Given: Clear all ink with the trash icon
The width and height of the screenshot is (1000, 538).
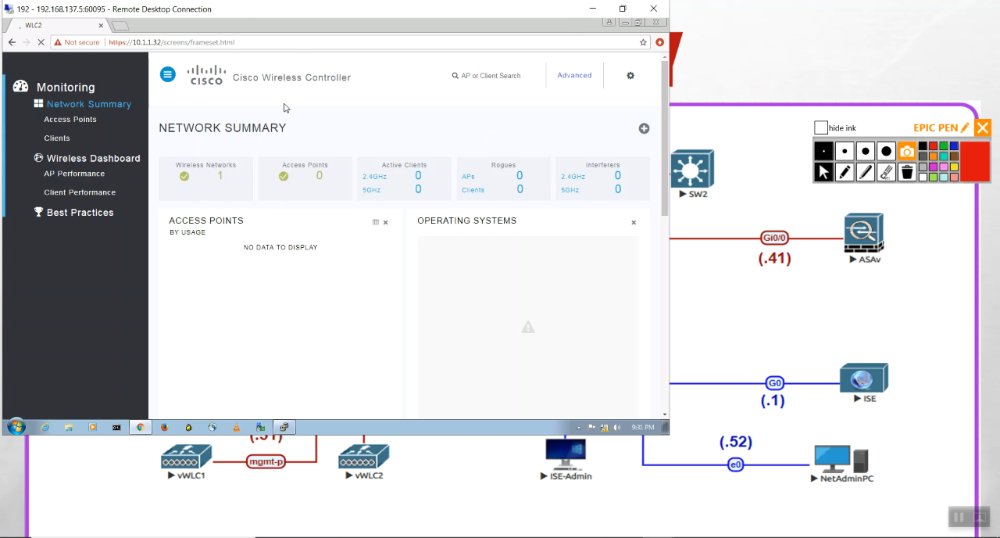Looking at the screenshot, I should coord(907,172).
